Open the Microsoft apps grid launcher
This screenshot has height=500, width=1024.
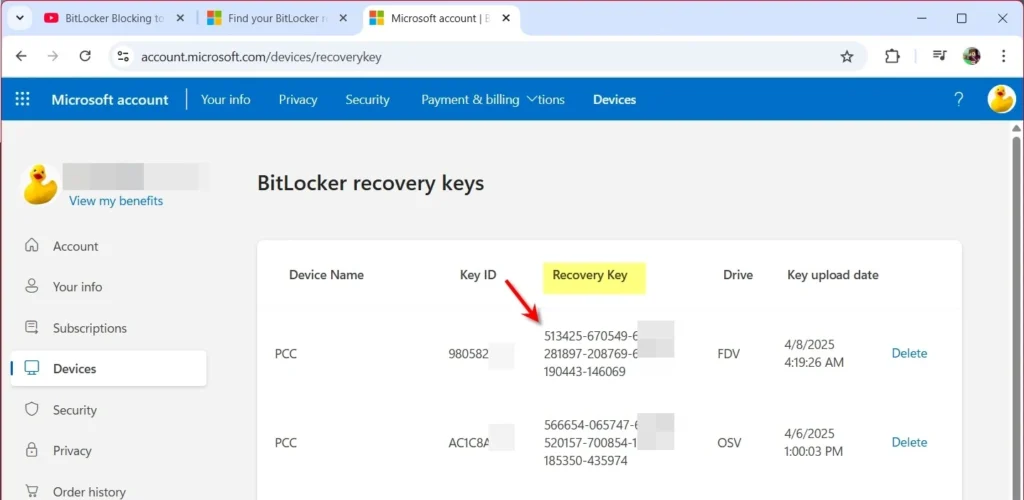pos(23,99)
